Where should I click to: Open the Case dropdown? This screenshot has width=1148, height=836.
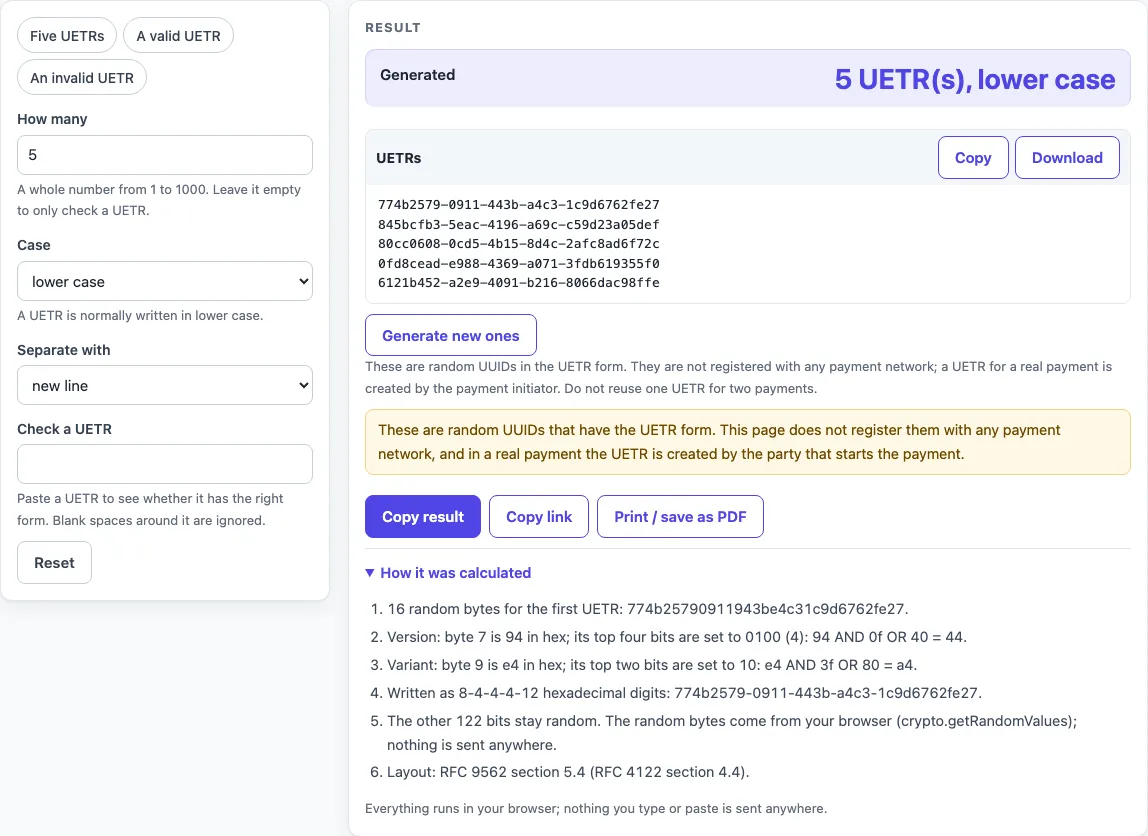click(165, 281)
